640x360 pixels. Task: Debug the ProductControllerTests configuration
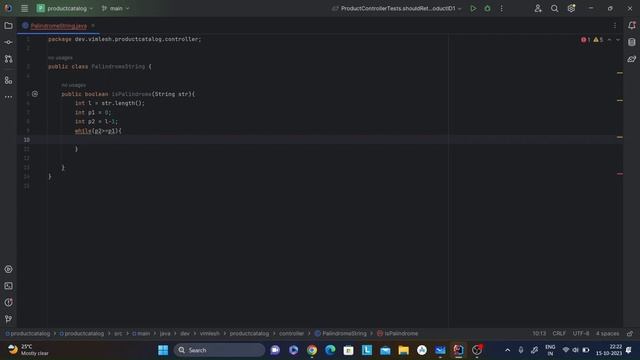click(487, 8)
